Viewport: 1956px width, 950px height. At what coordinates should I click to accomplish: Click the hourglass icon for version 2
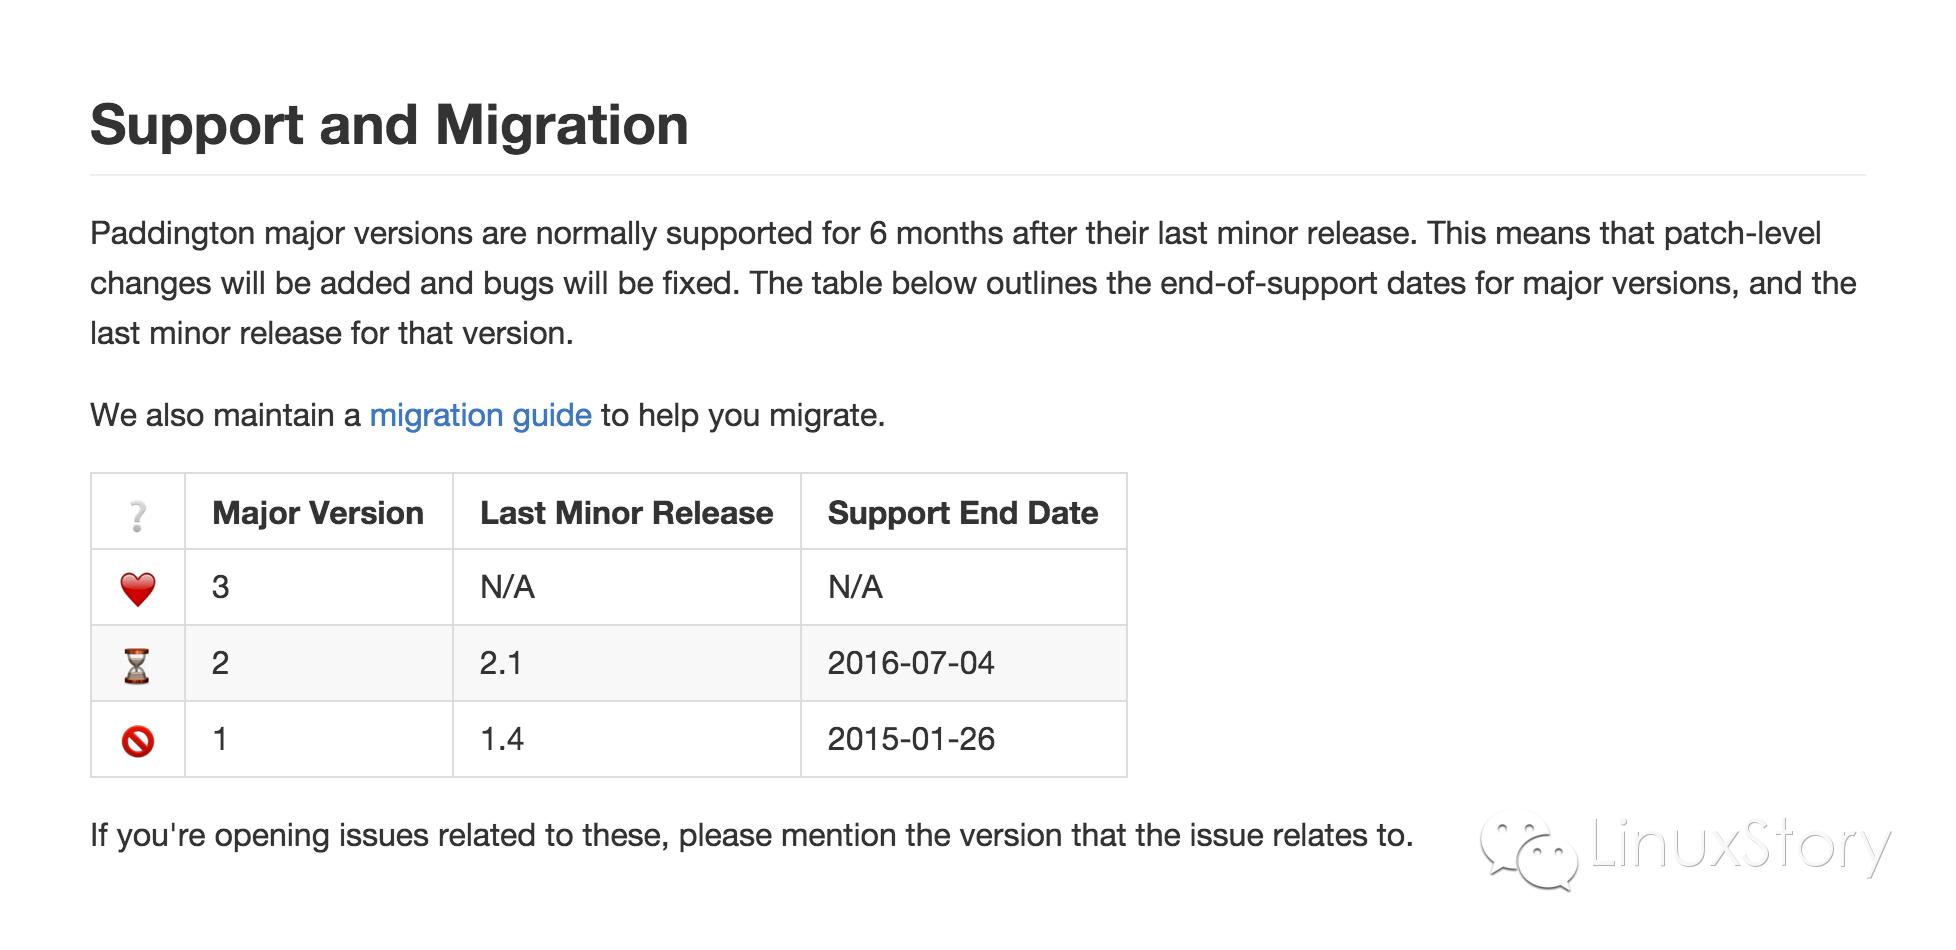(137, 665)
